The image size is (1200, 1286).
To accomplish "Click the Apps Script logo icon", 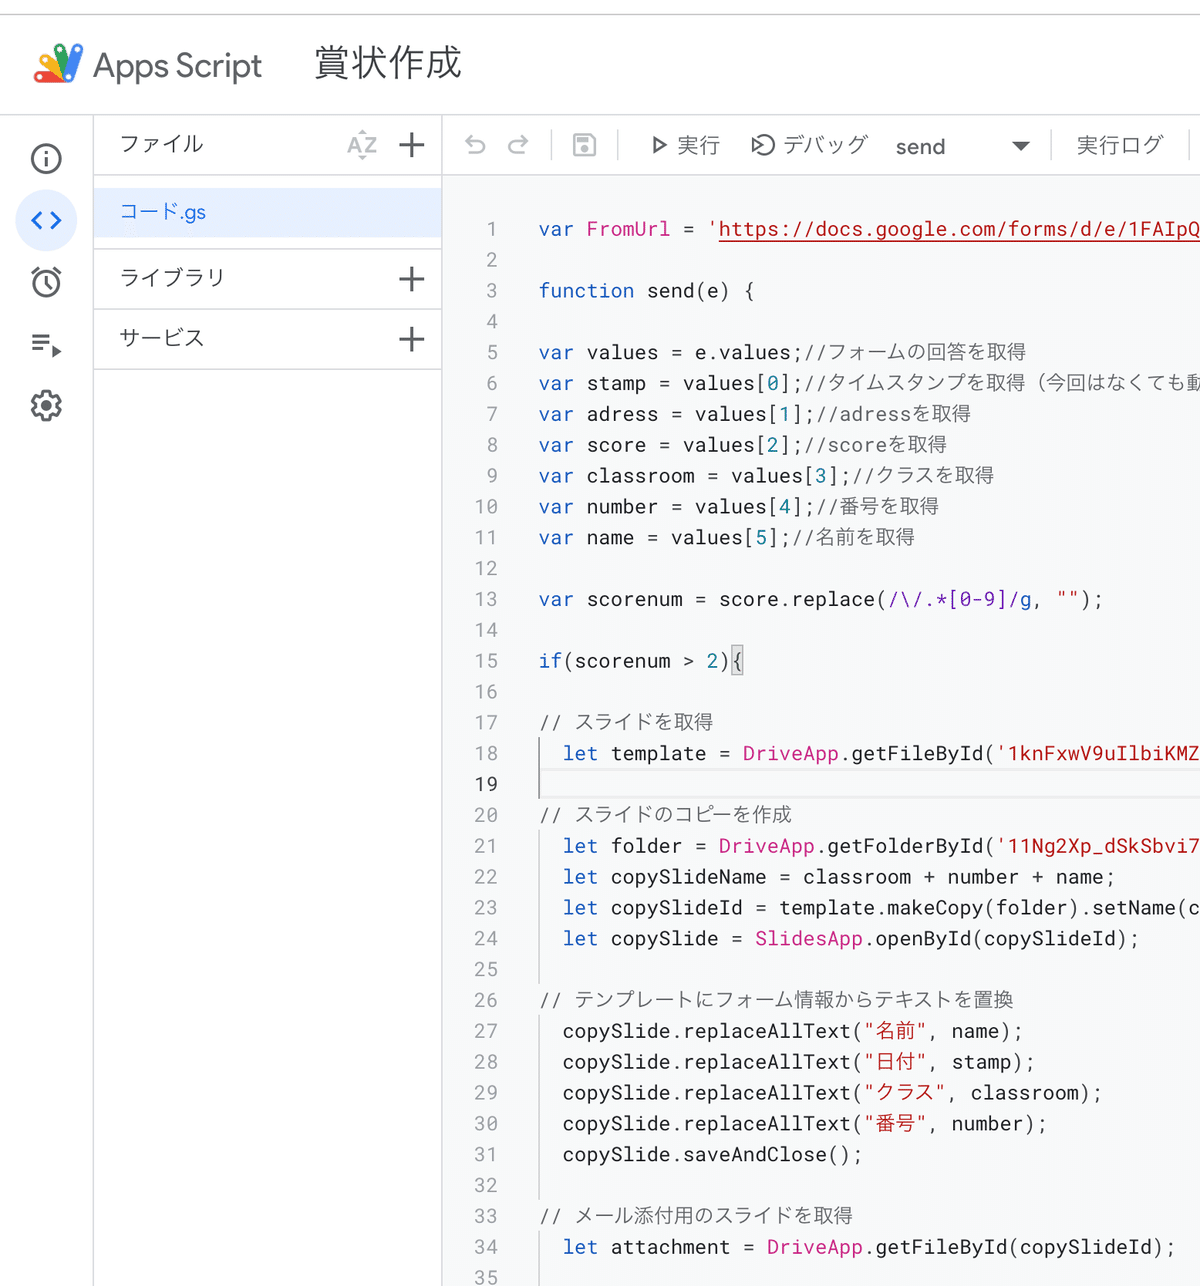I will 58,64.
